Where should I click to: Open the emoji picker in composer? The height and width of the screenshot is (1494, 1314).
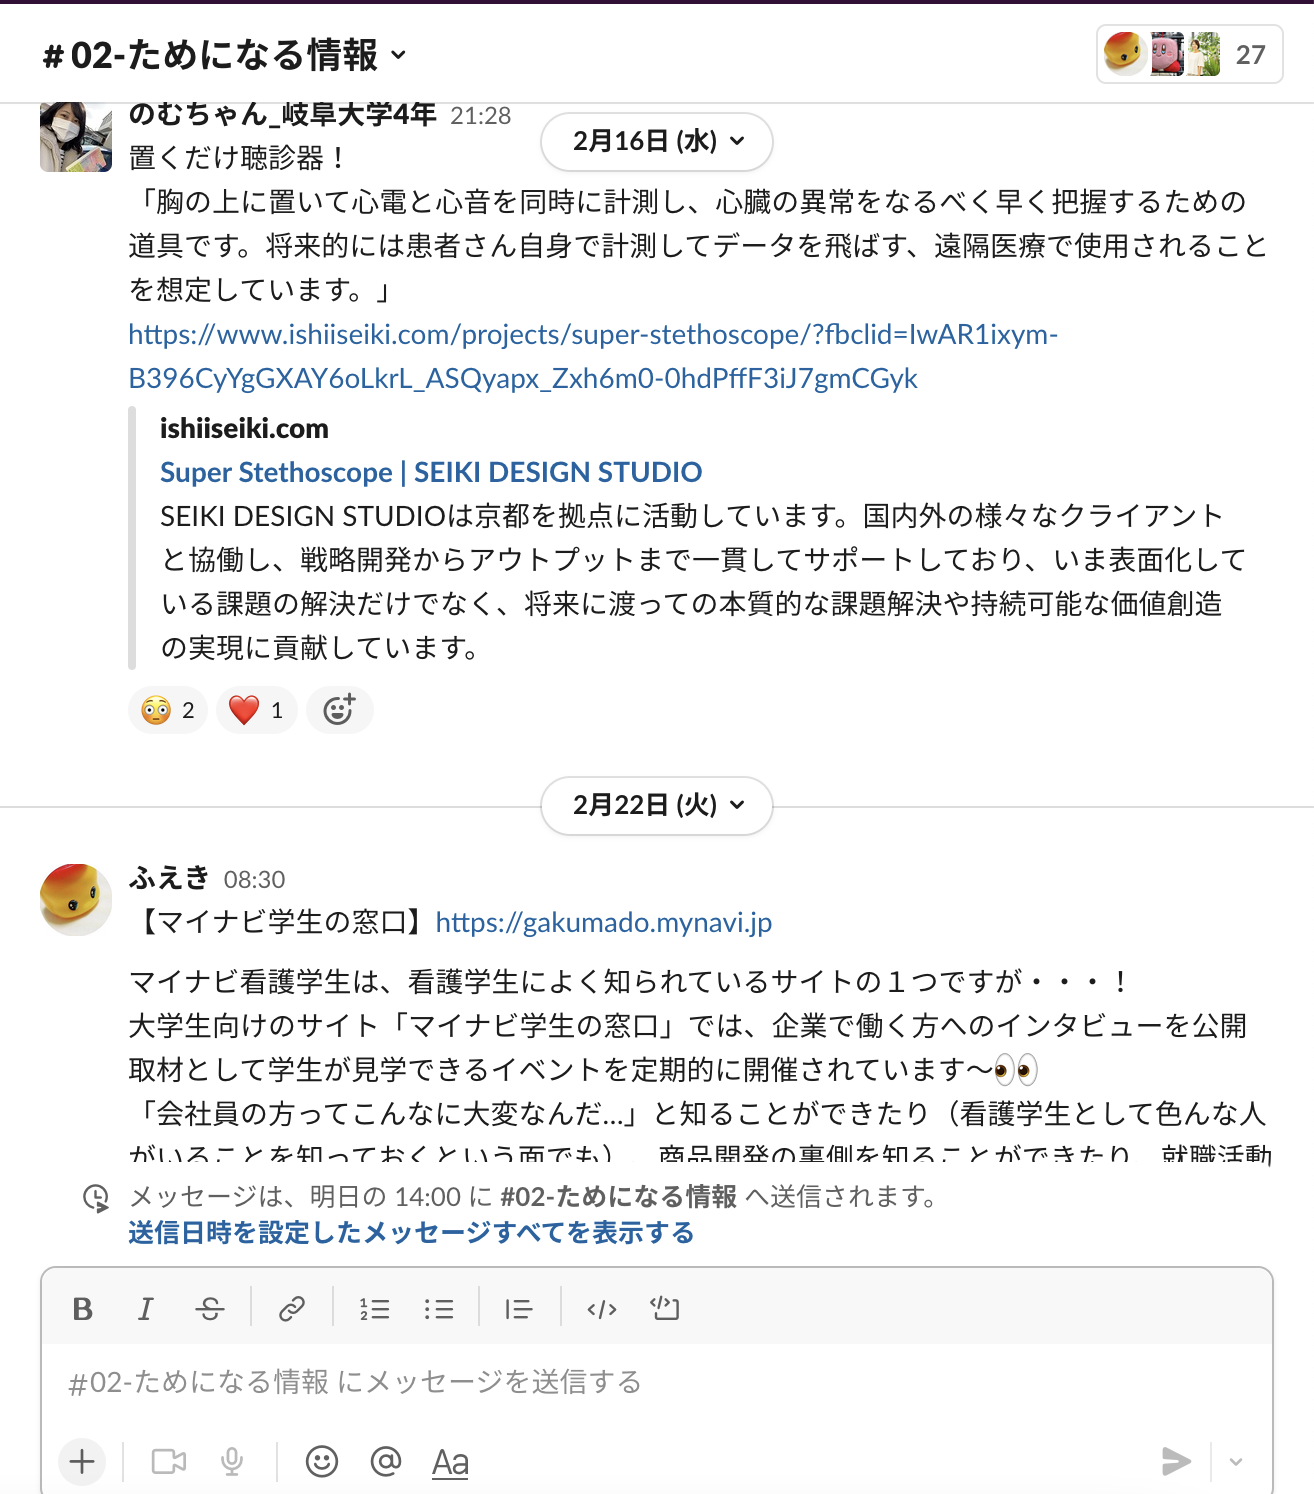coord(321,1462)
